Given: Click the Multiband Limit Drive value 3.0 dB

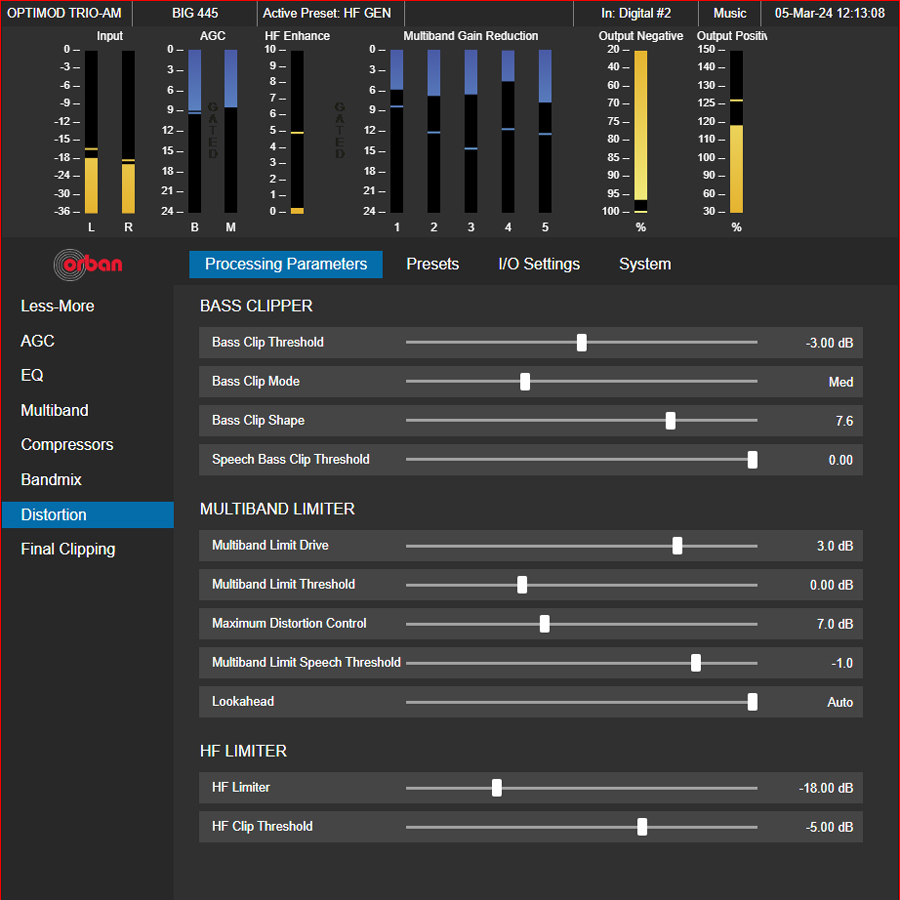Looking at the screenshot, I should pyautogui.click(x=835, y=546).
